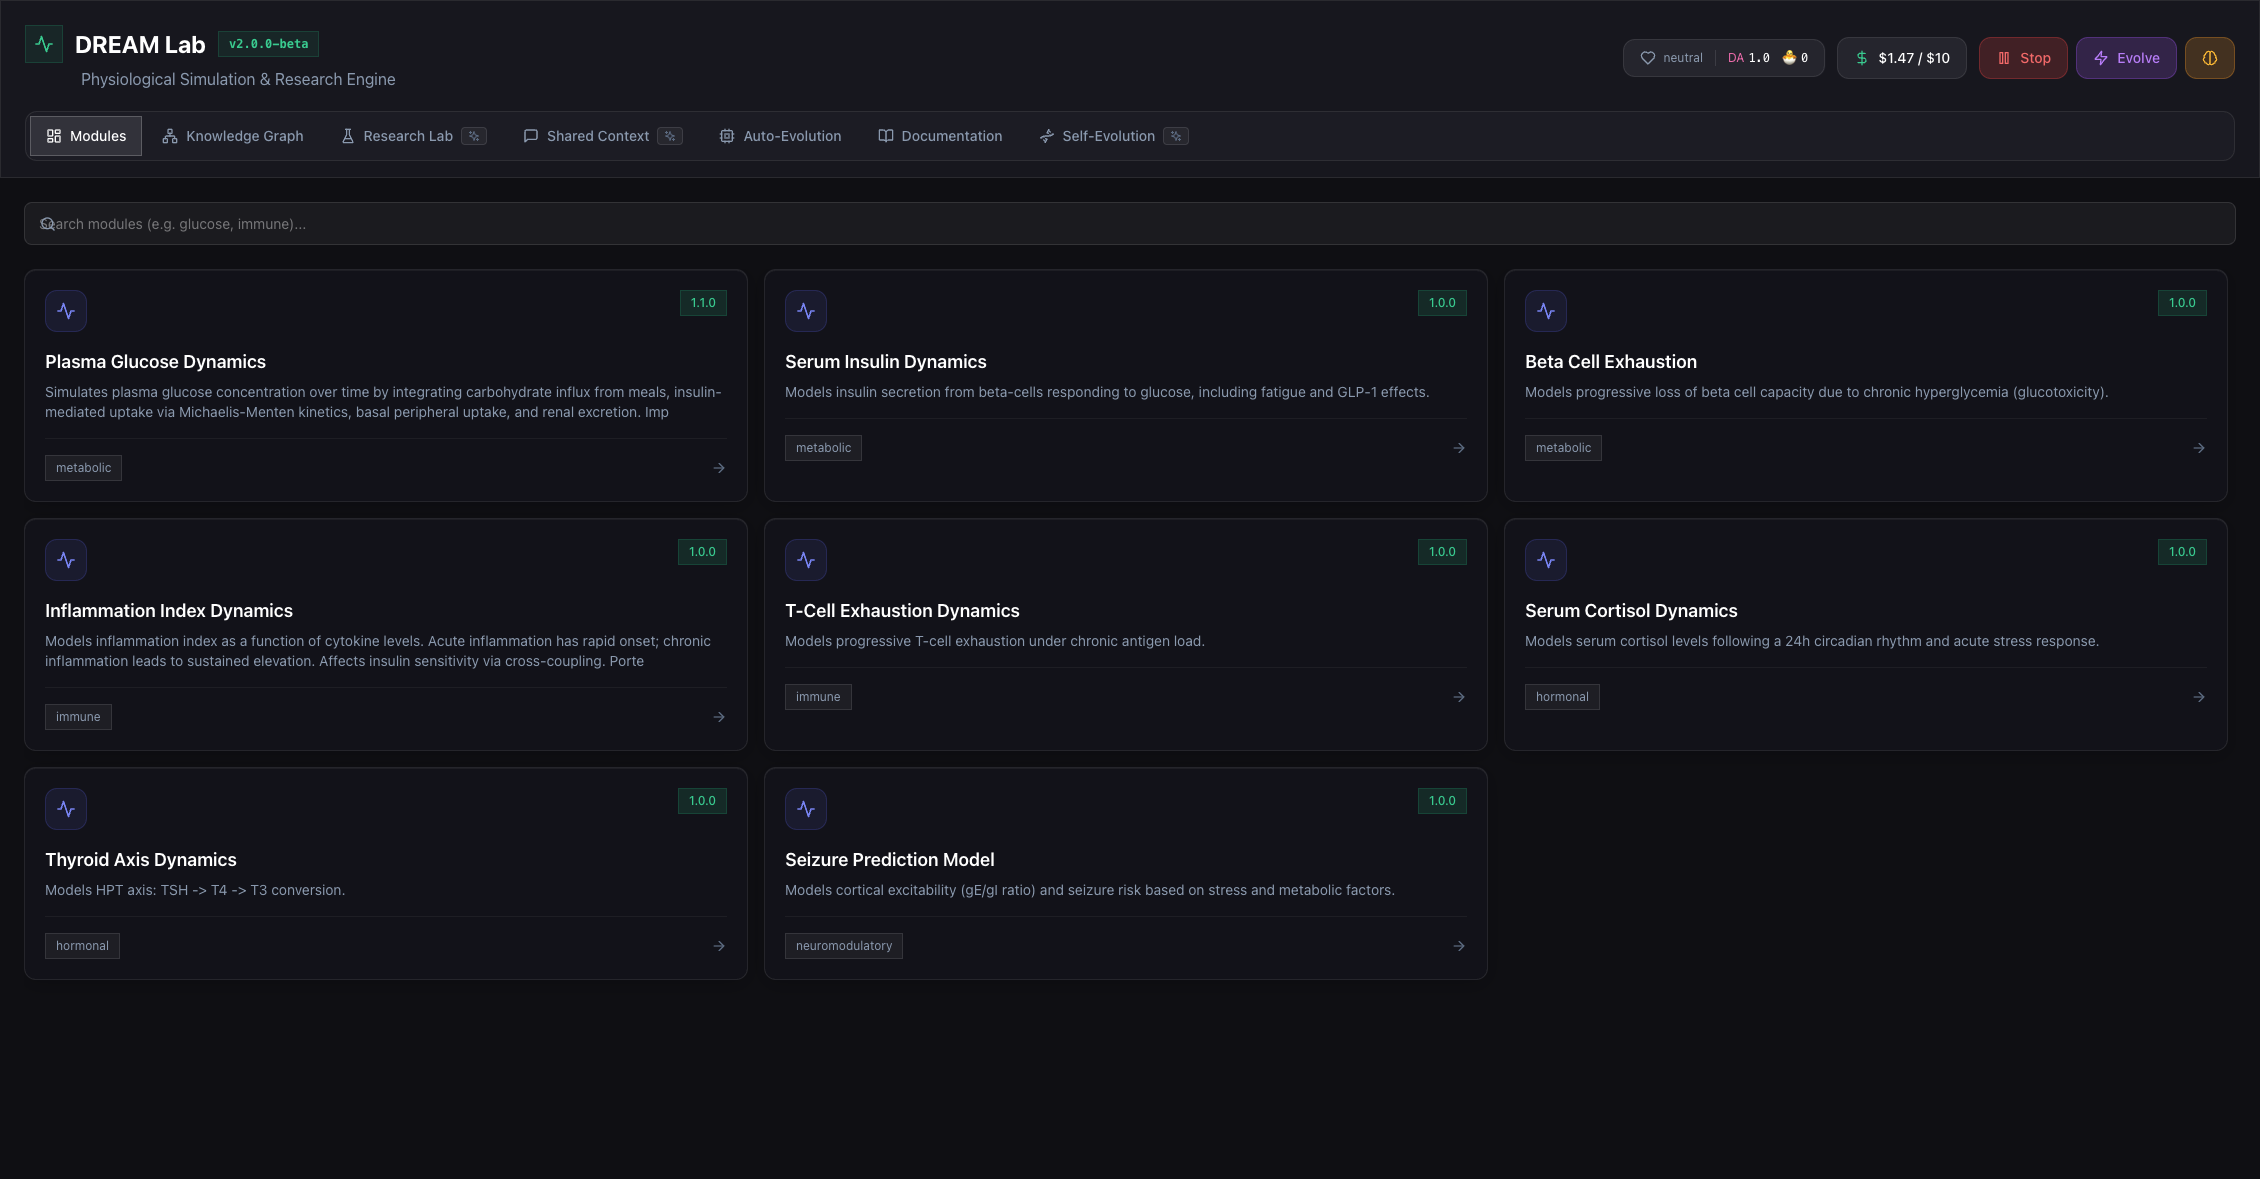Click the heart icon beside the neutral mood
This screenshot has width=2260, height=1179.
pos(1648,58)
